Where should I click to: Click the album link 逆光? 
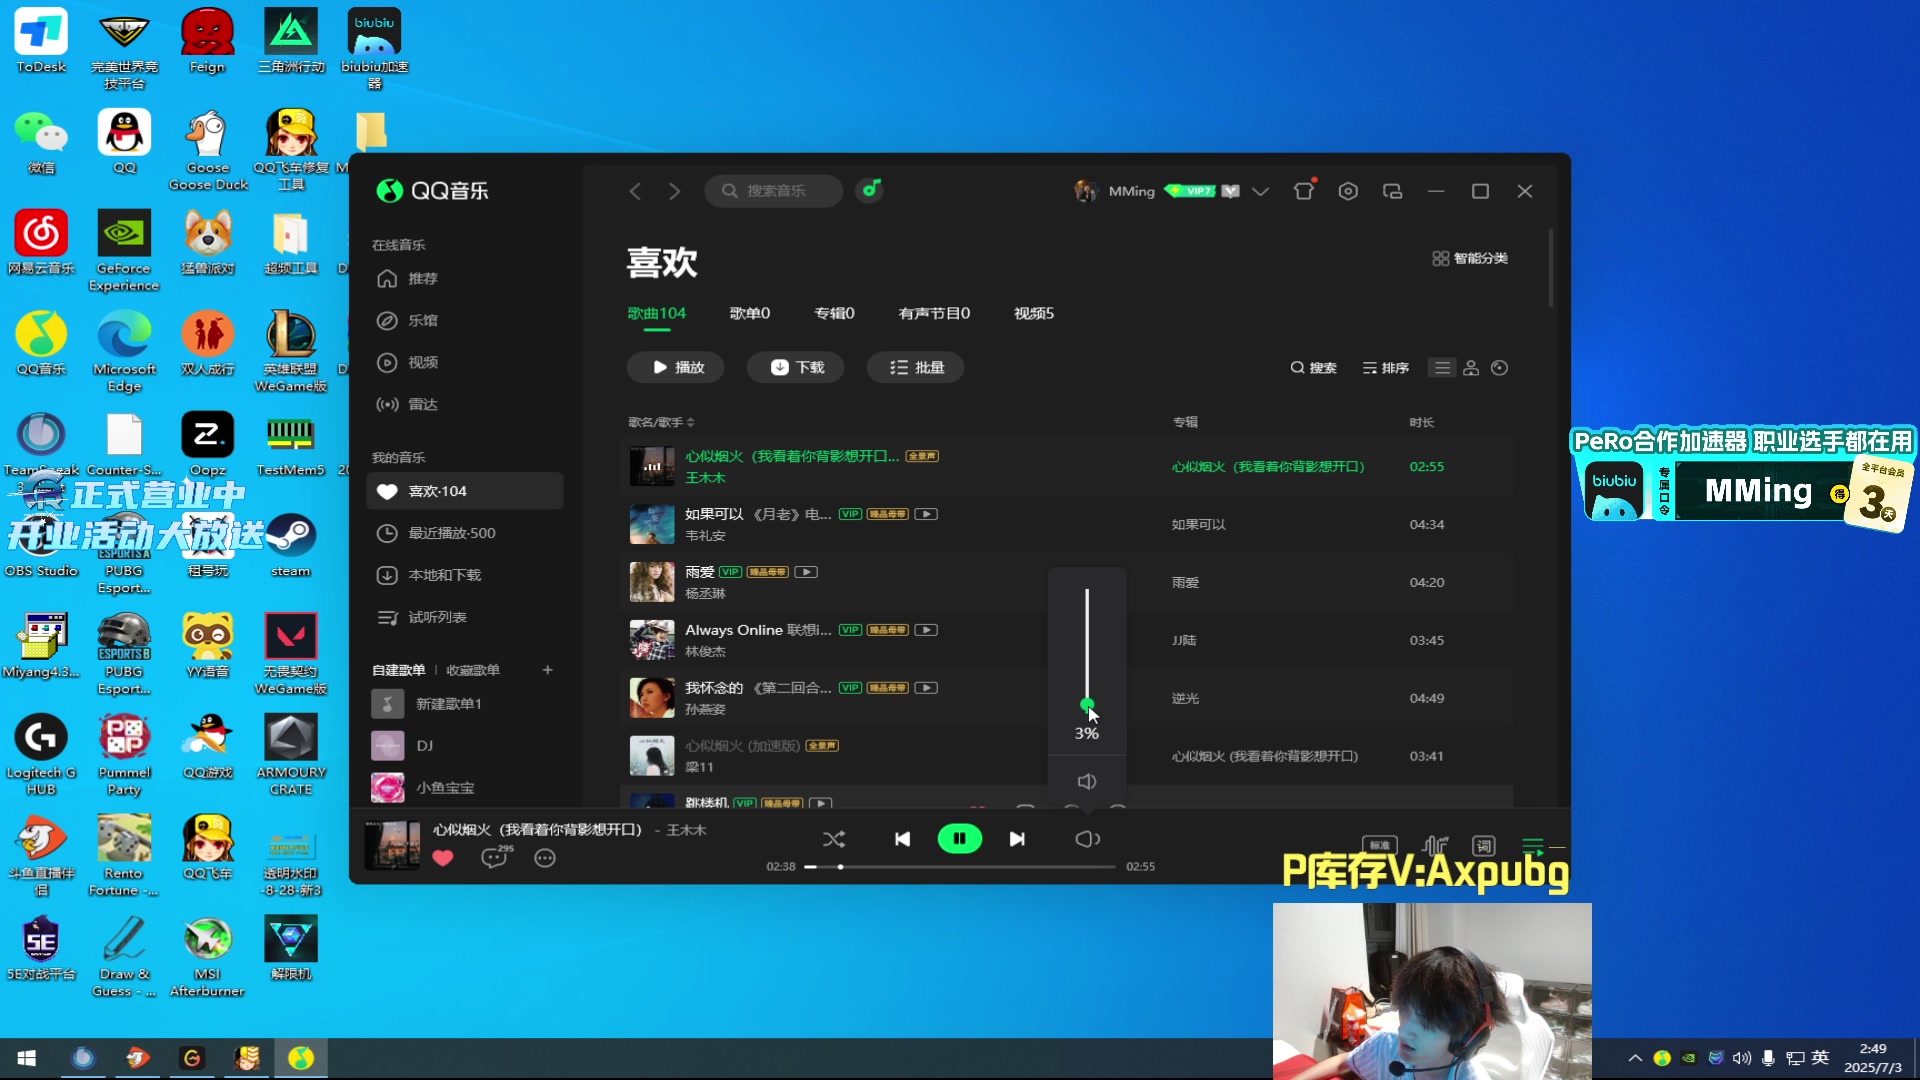[x=1185, y=698]
